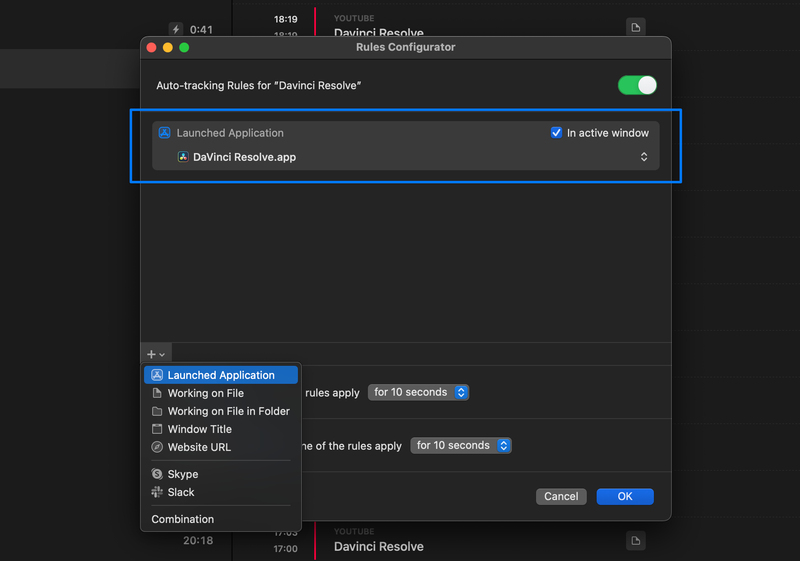The width and height of the screenshot is (800, 561).
Task: Toggle the auto-tracking rules switch off
Action: click(x=637, y=85)
